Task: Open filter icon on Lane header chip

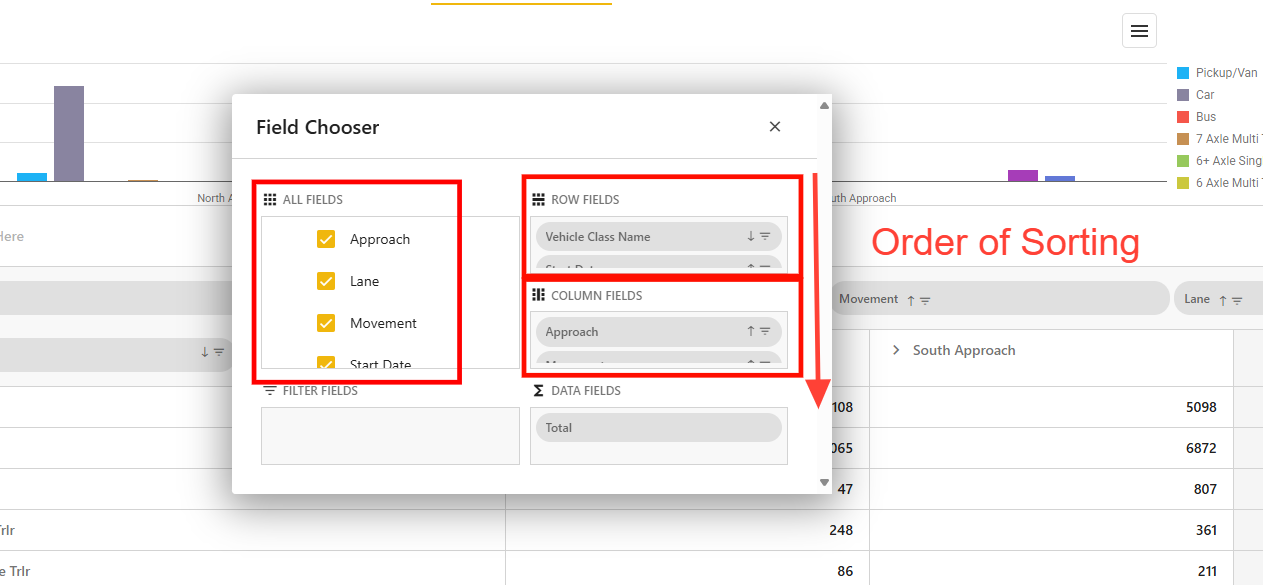Action: [1237, 300]
